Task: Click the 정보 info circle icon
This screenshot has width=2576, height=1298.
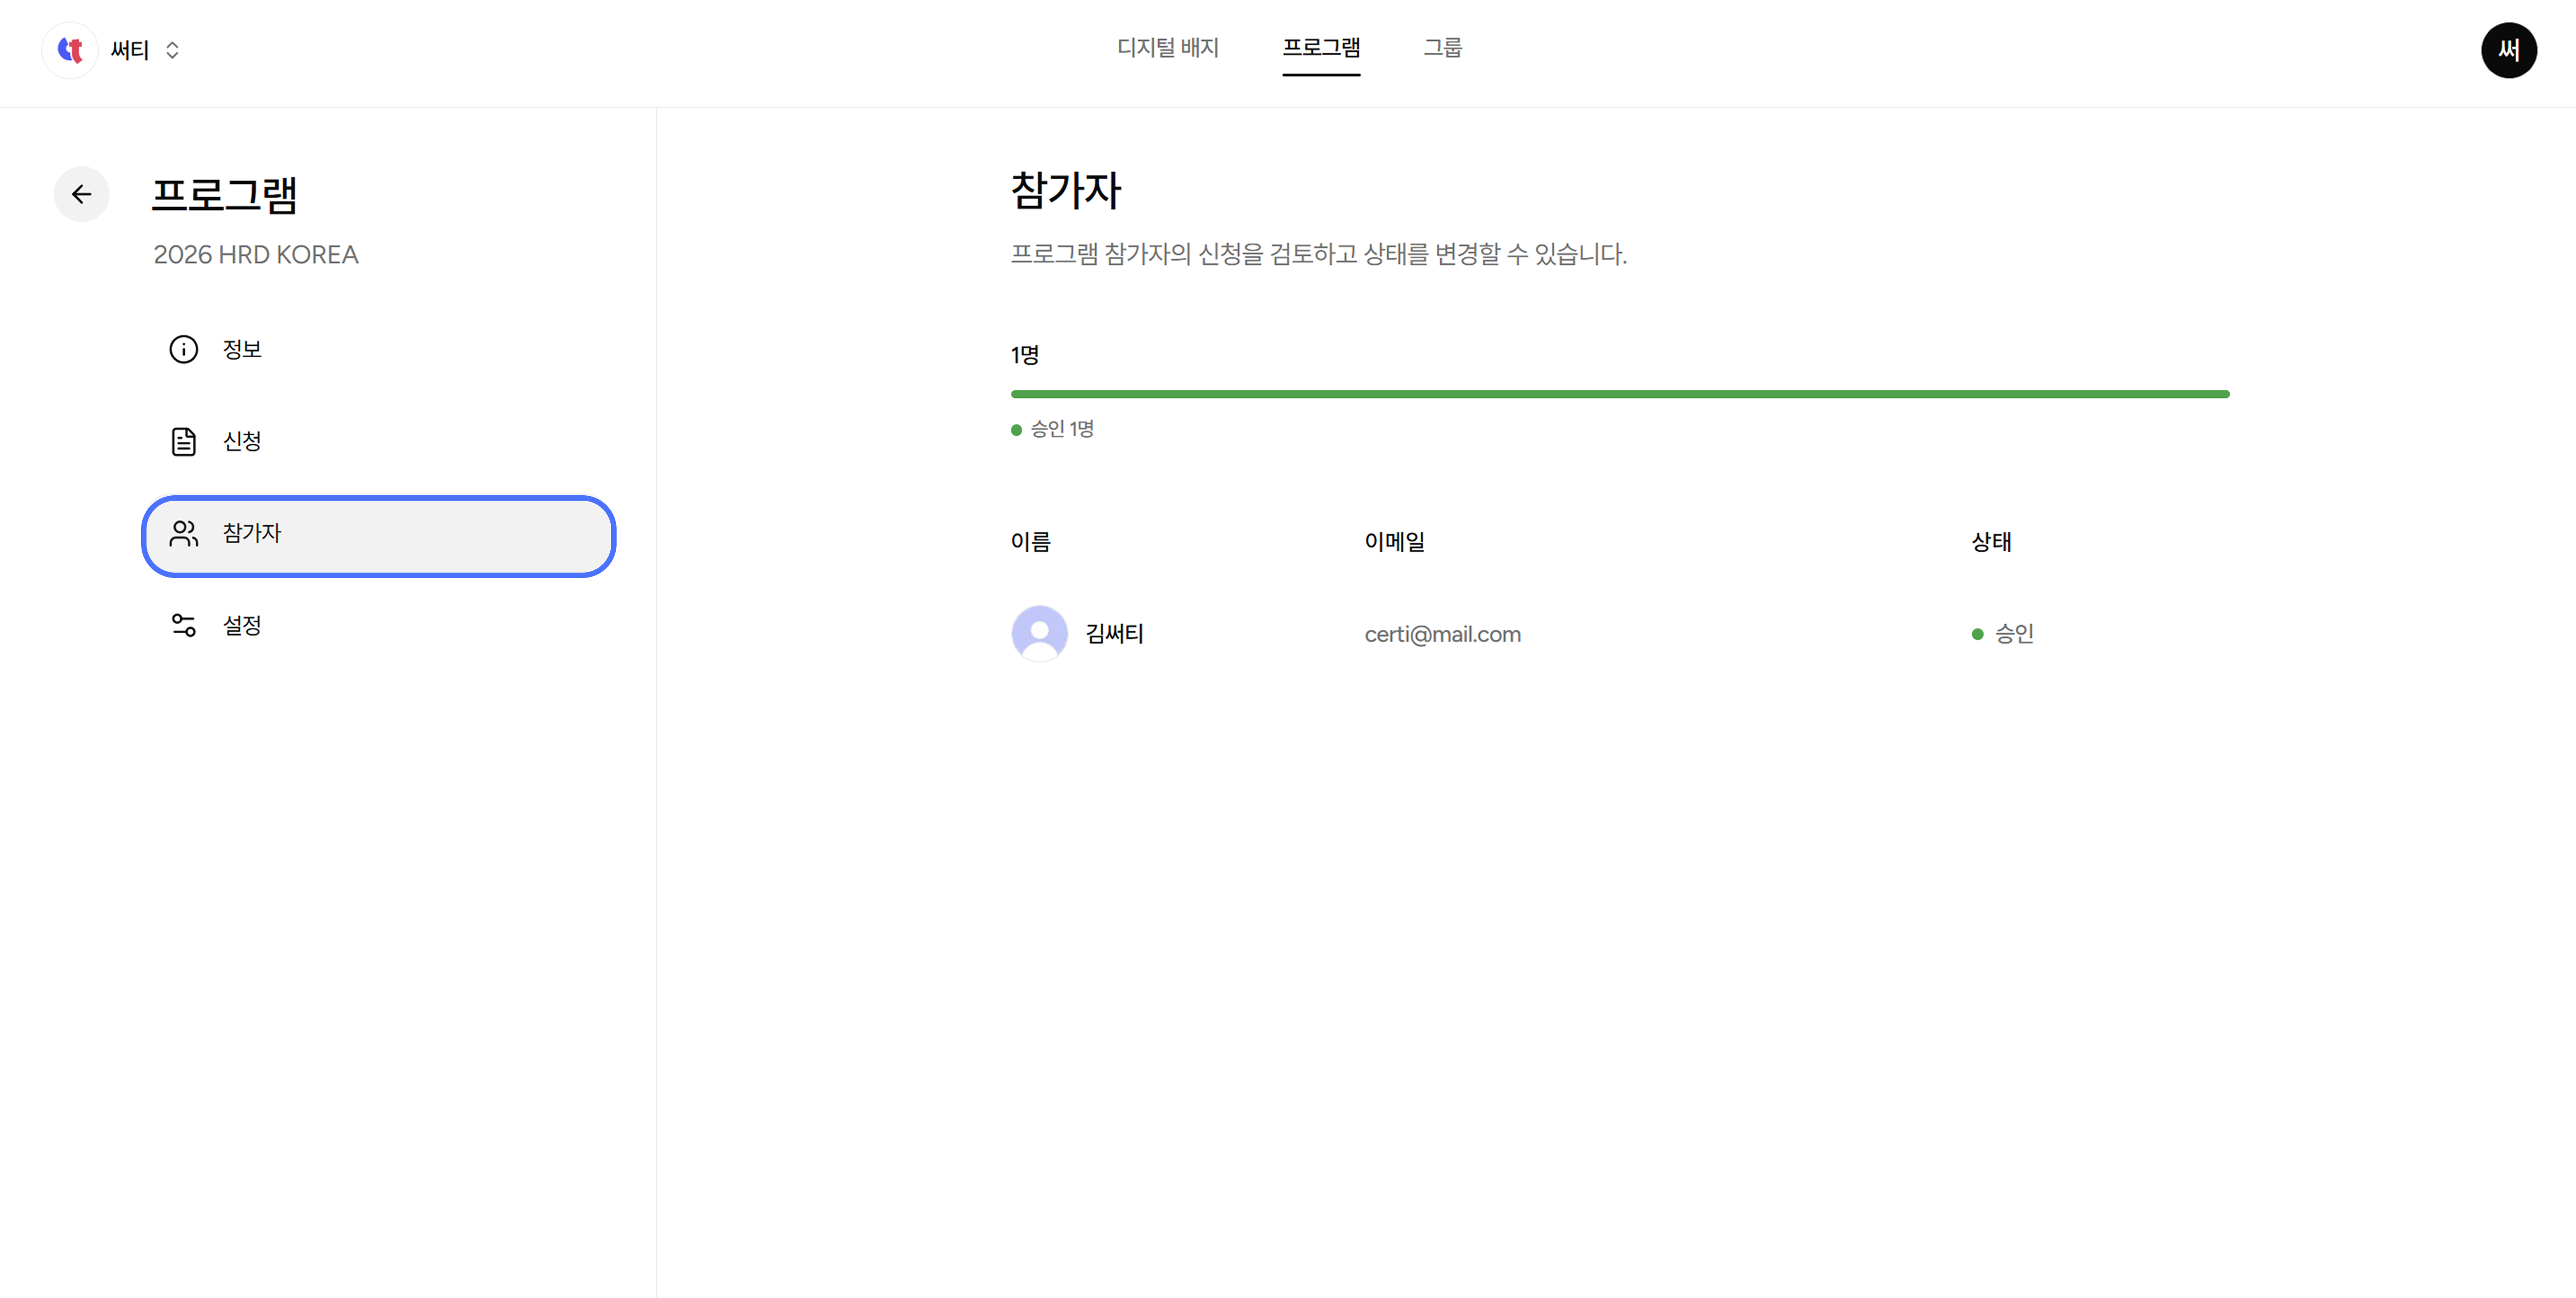Action: click(x=184, y=349)
